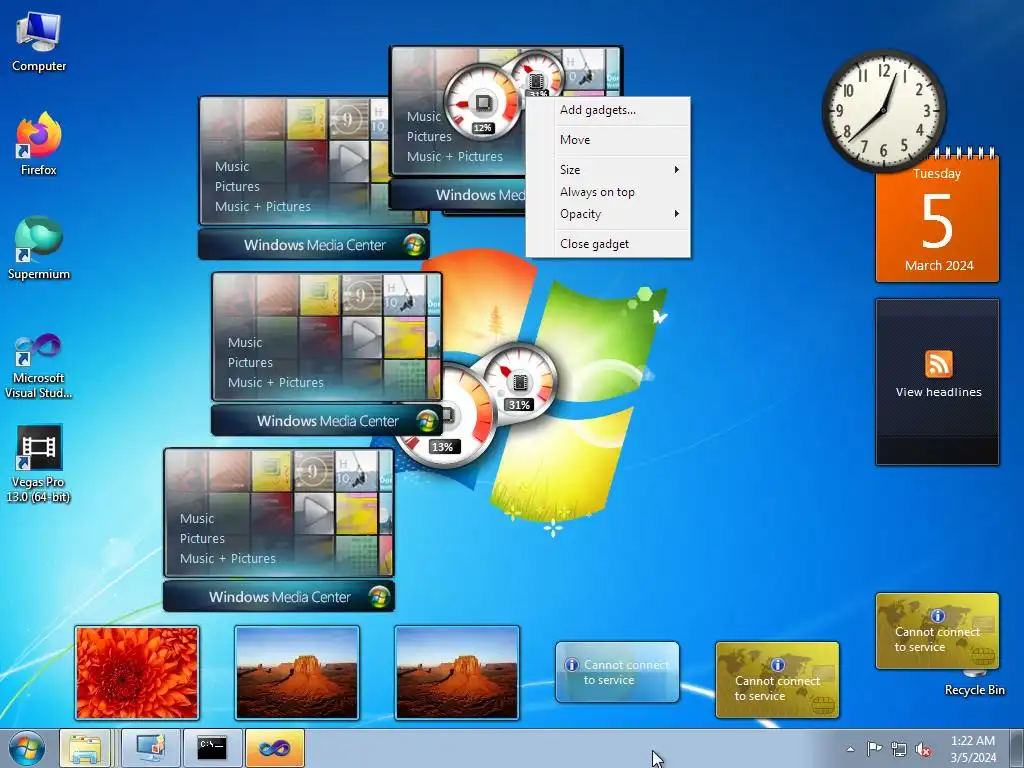The height and width of the screenshot is (768, 1024).
Task: Open the taskbar clock showing 1:22 AM
Action: (972, 749)
